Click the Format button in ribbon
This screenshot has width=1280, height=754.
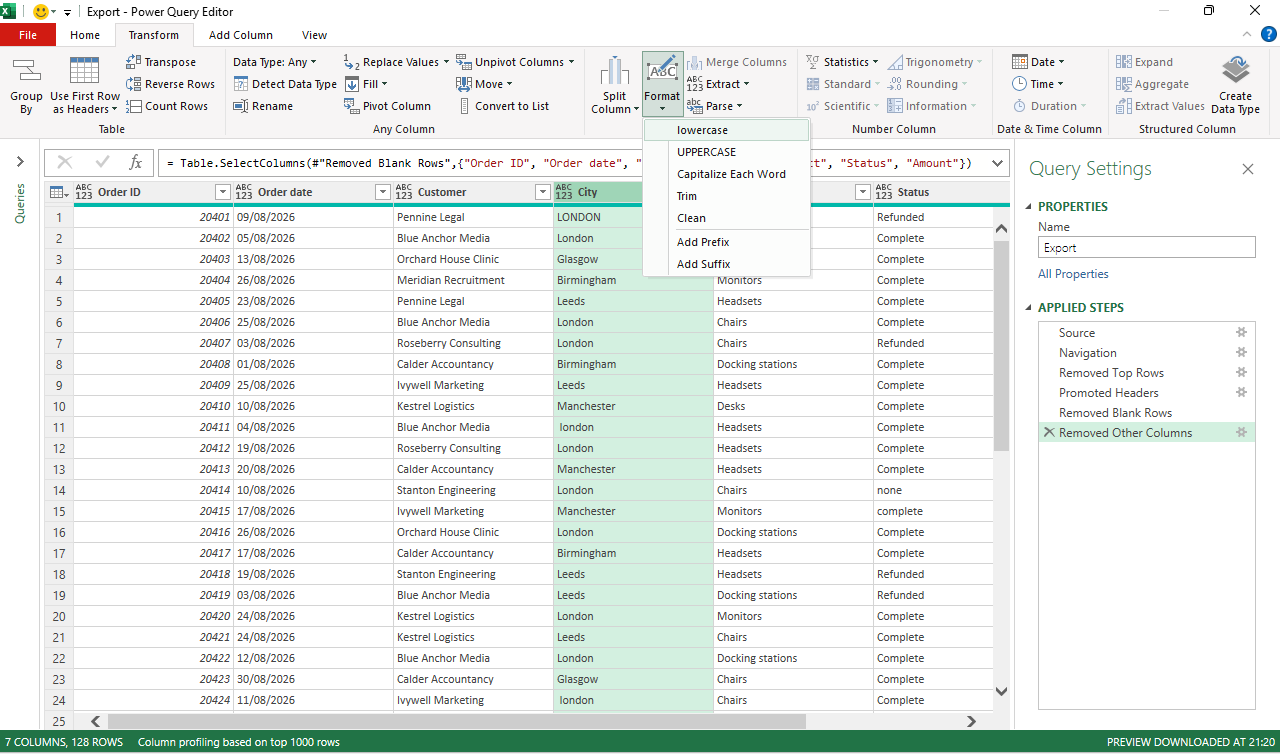point(662,84)
